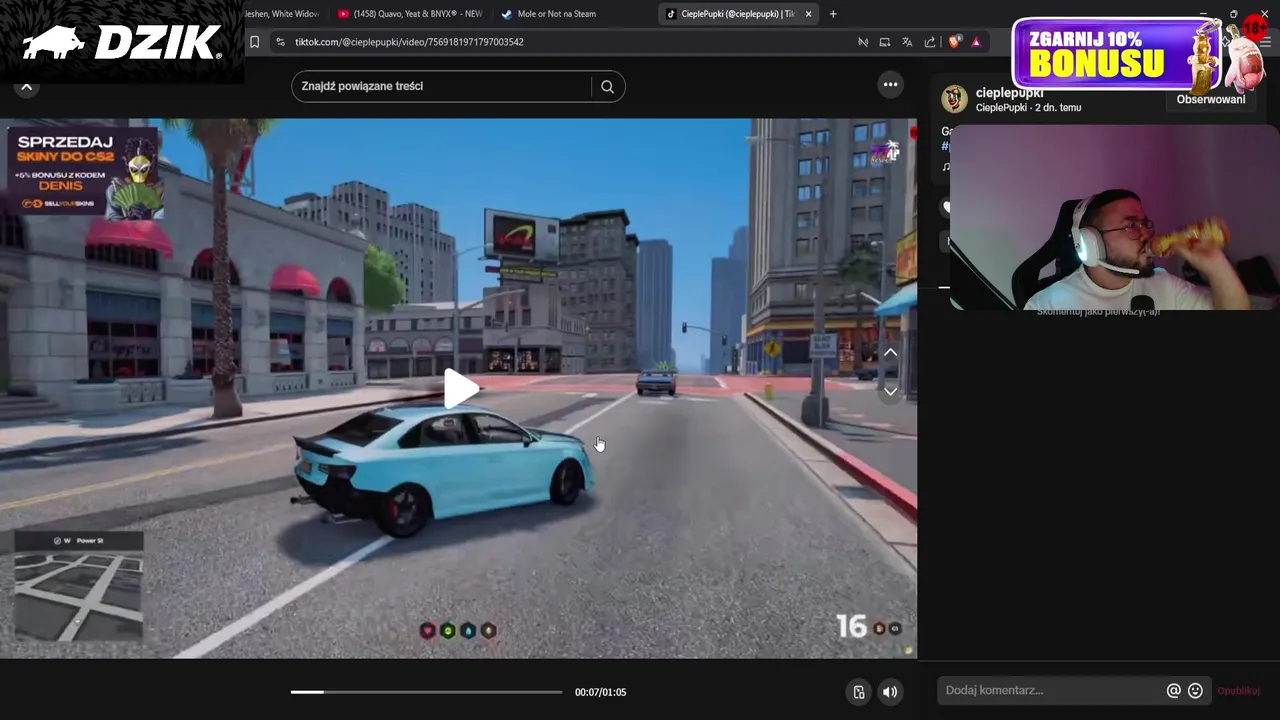Click the search magnifier icon

click(x=607, y=86)
